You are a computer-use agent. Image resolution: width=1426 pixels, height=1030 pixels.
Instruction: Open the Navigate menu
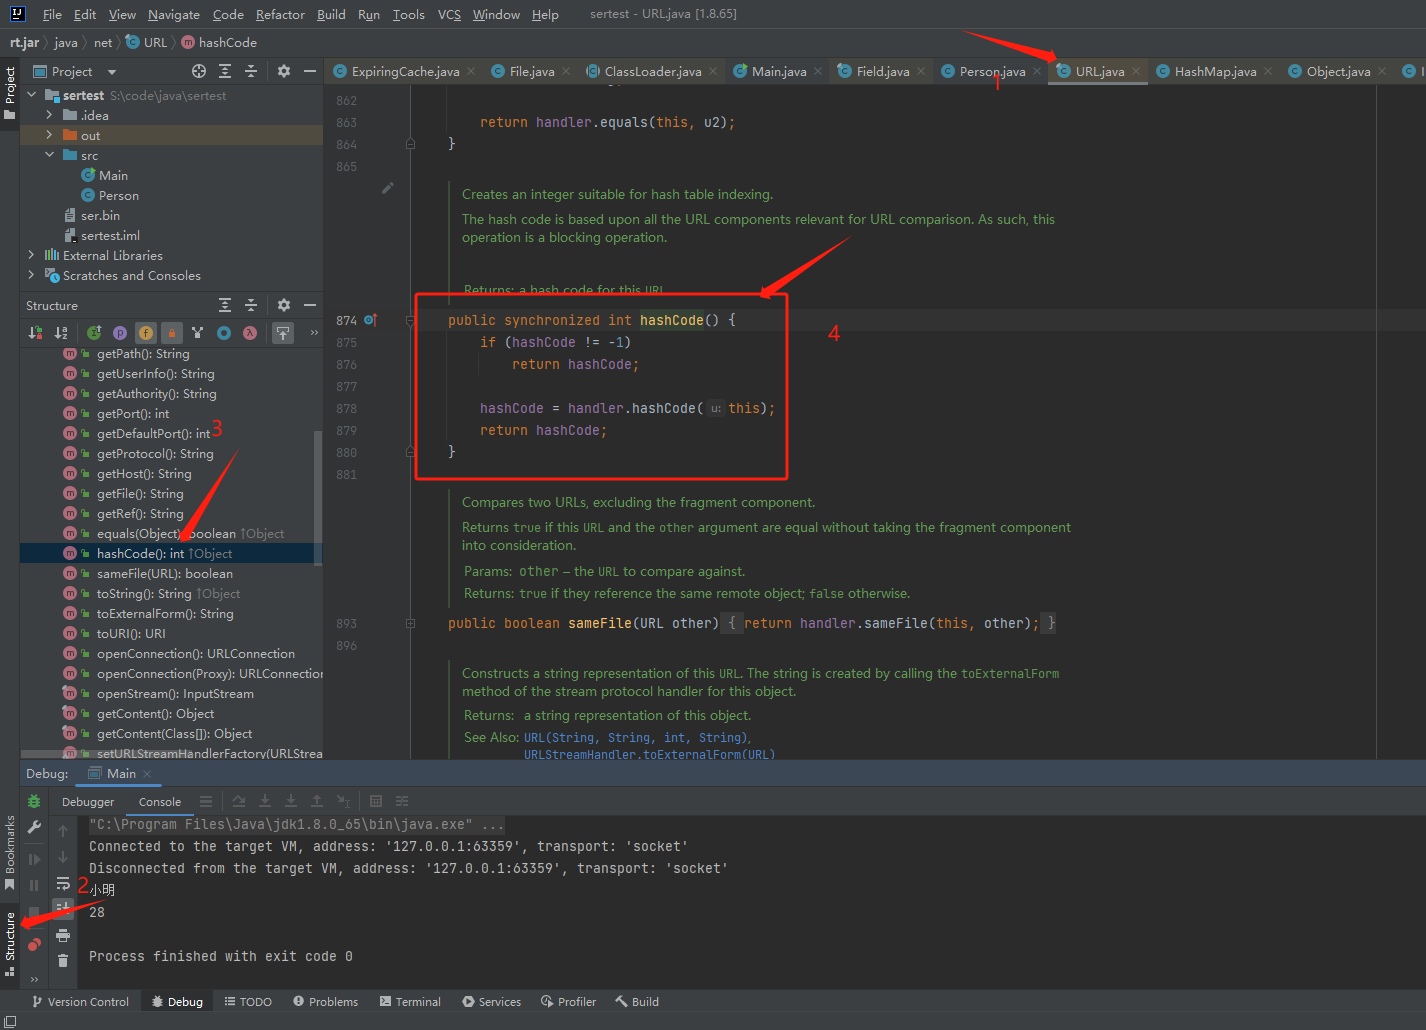[x=174, y=14]
